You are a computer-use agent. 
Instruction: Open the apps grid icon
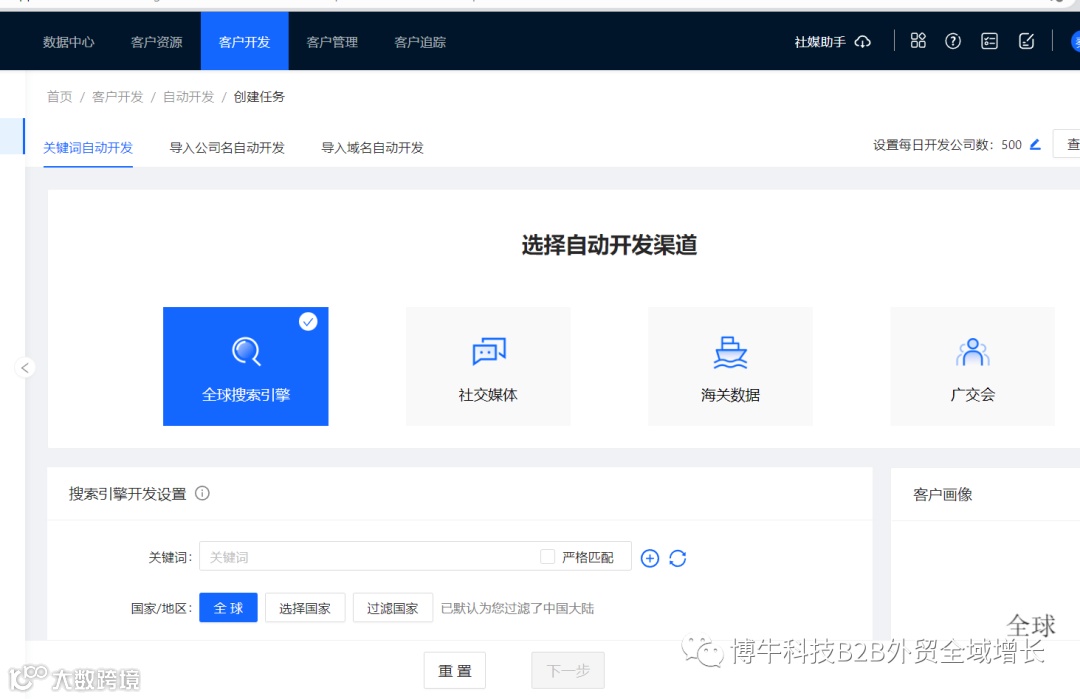918,41
